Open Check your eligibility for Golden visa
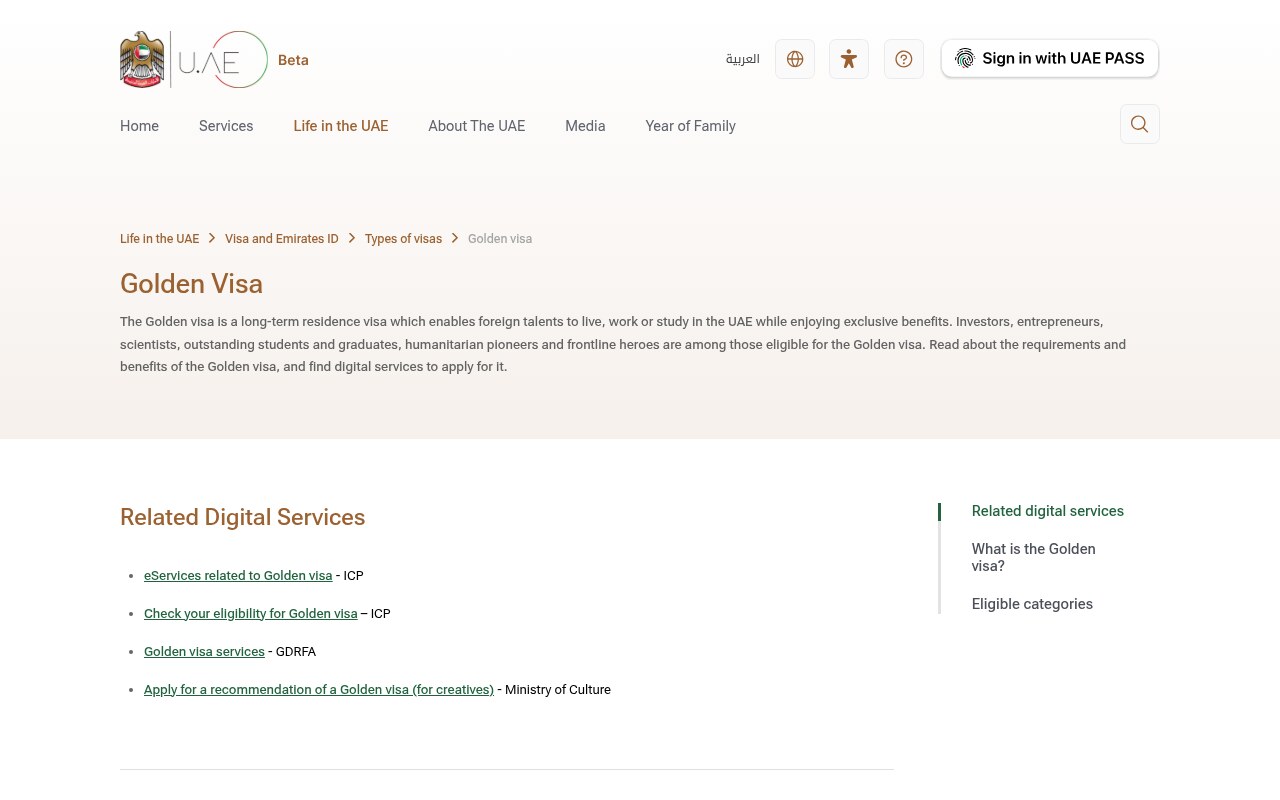Image resolution: width=1280 pixels, height=800 pixels. [251, 614]
